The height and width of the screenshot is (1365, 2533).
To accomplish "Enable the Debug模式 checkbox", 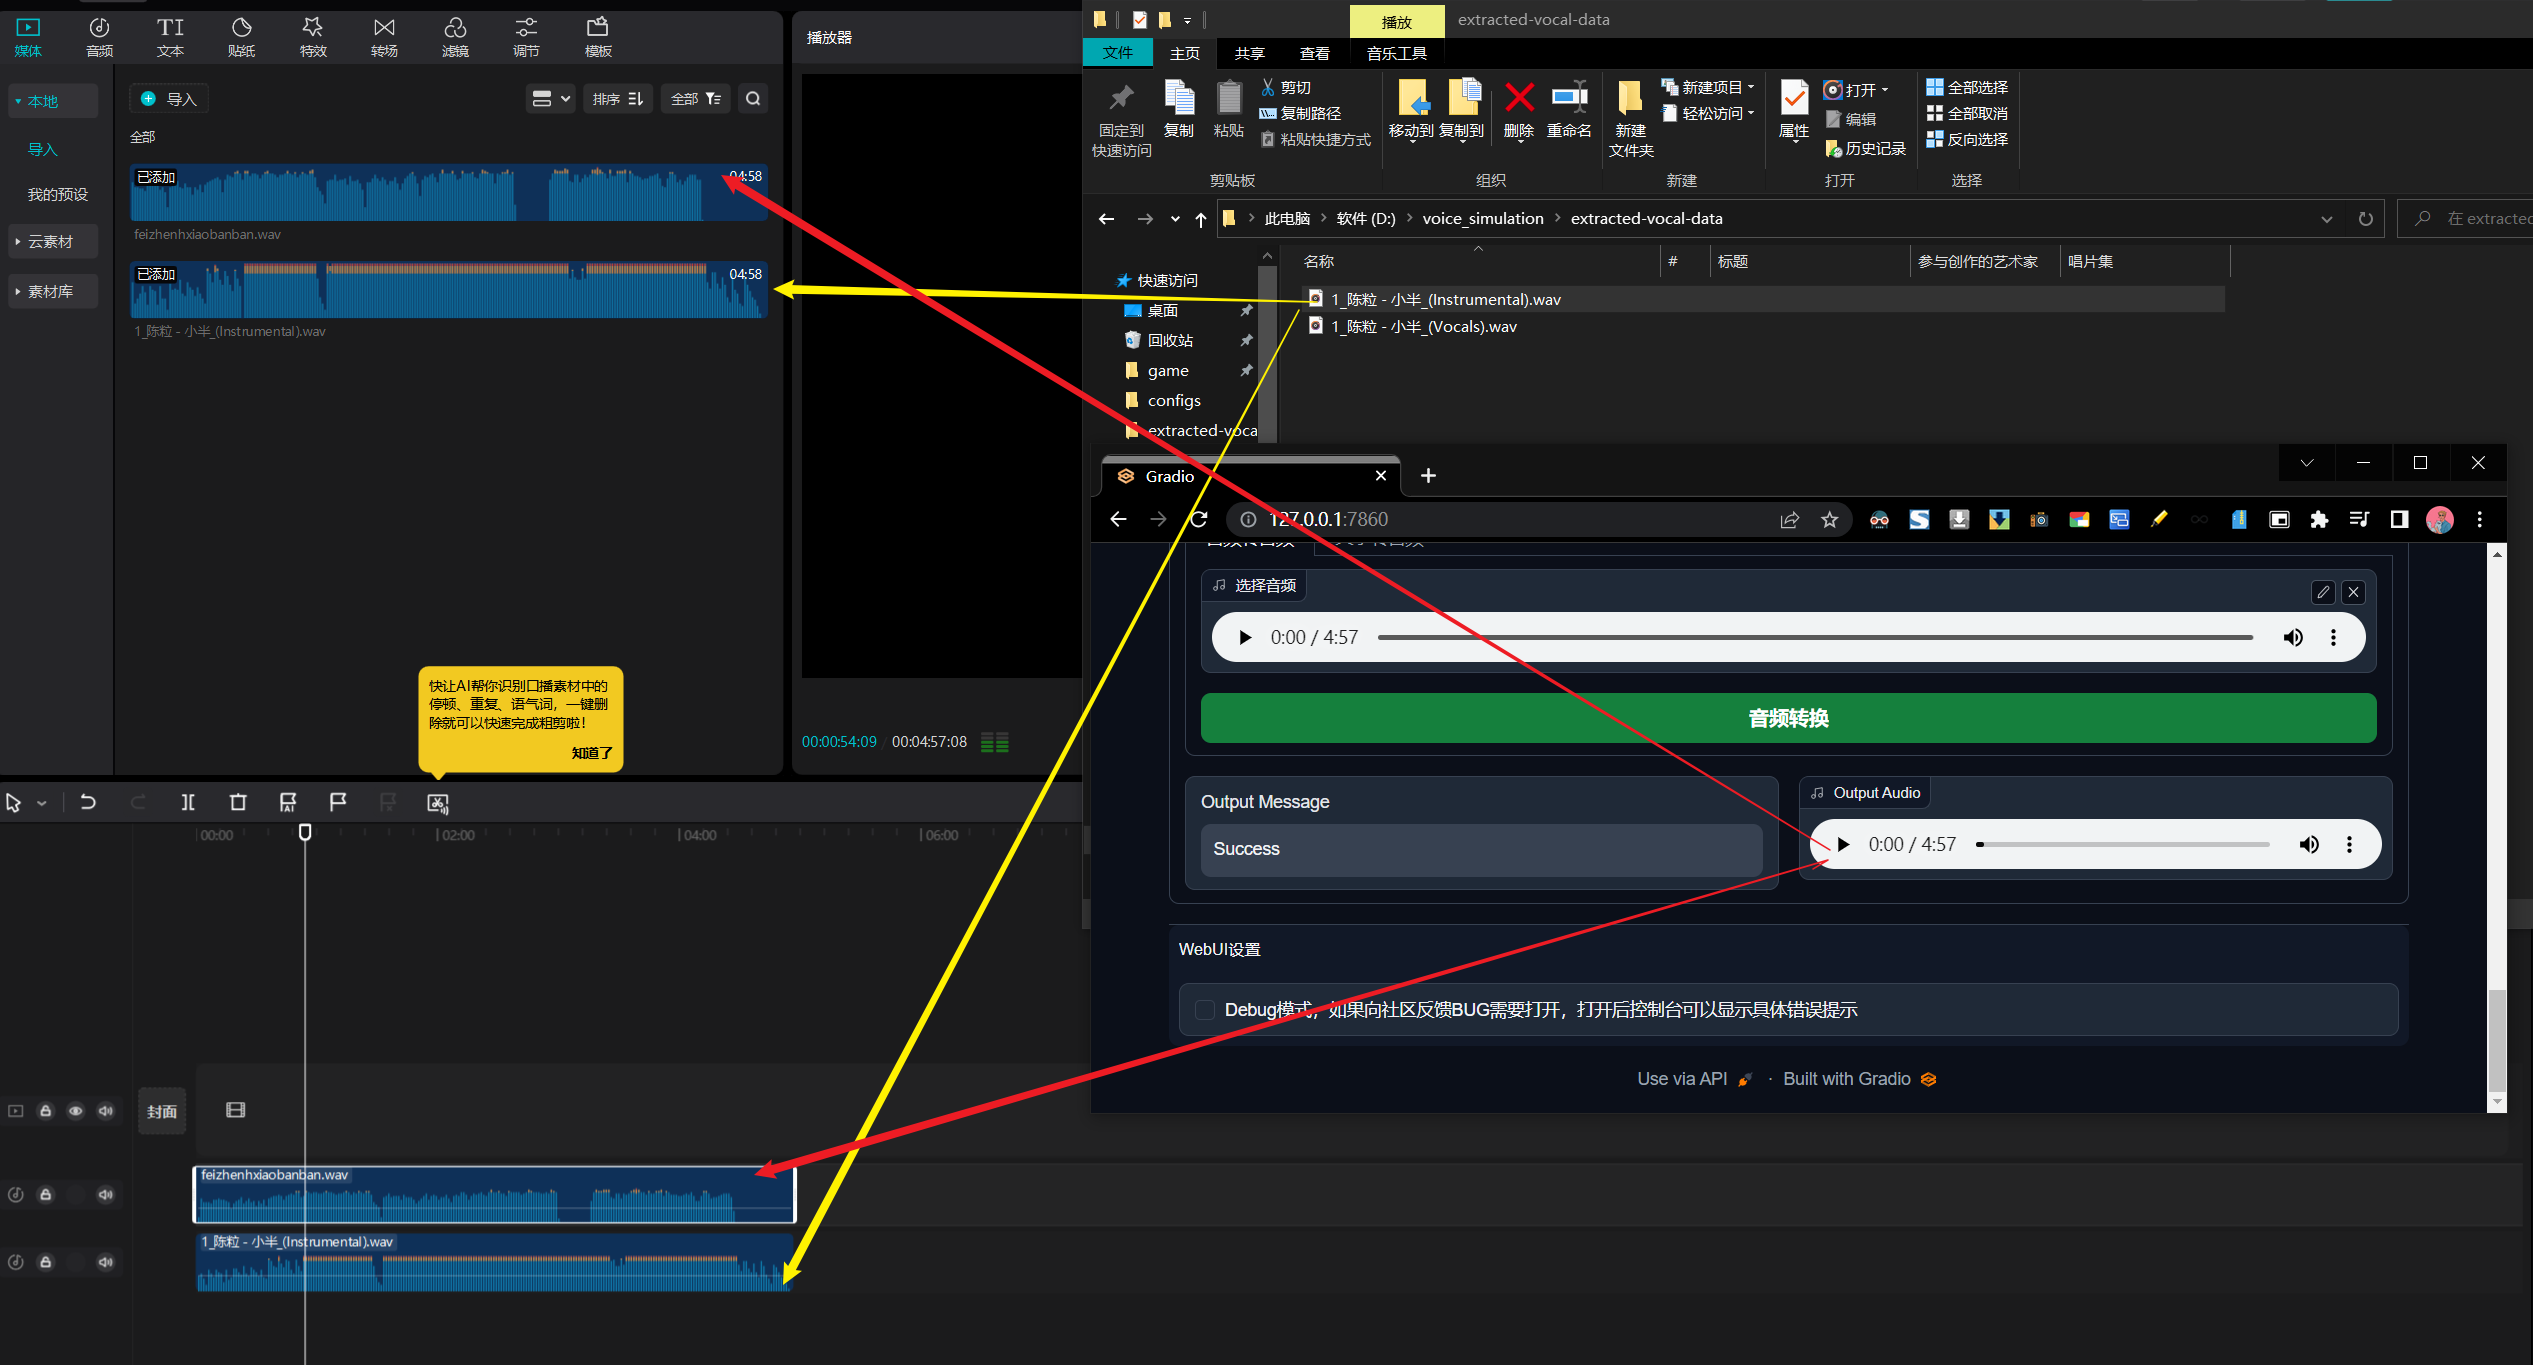I will pos(1205,1010).
